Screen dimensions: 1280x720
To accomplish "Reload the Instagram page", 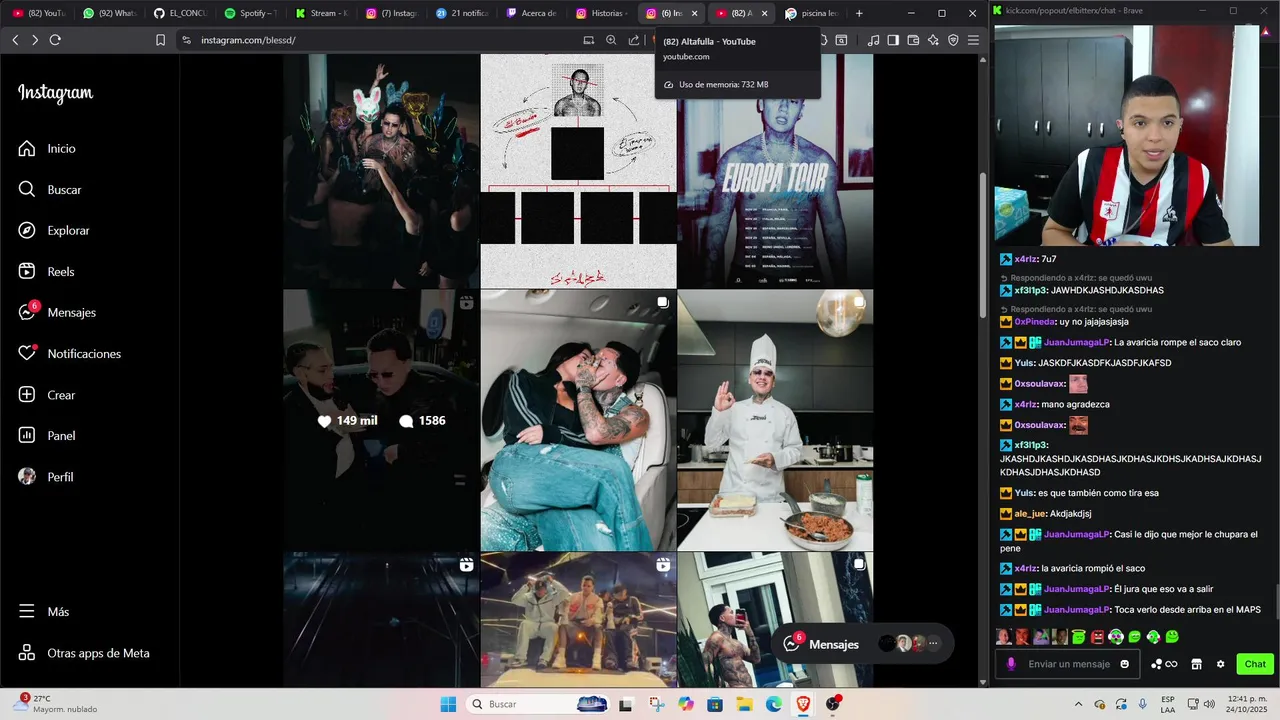I will (55, 40).
